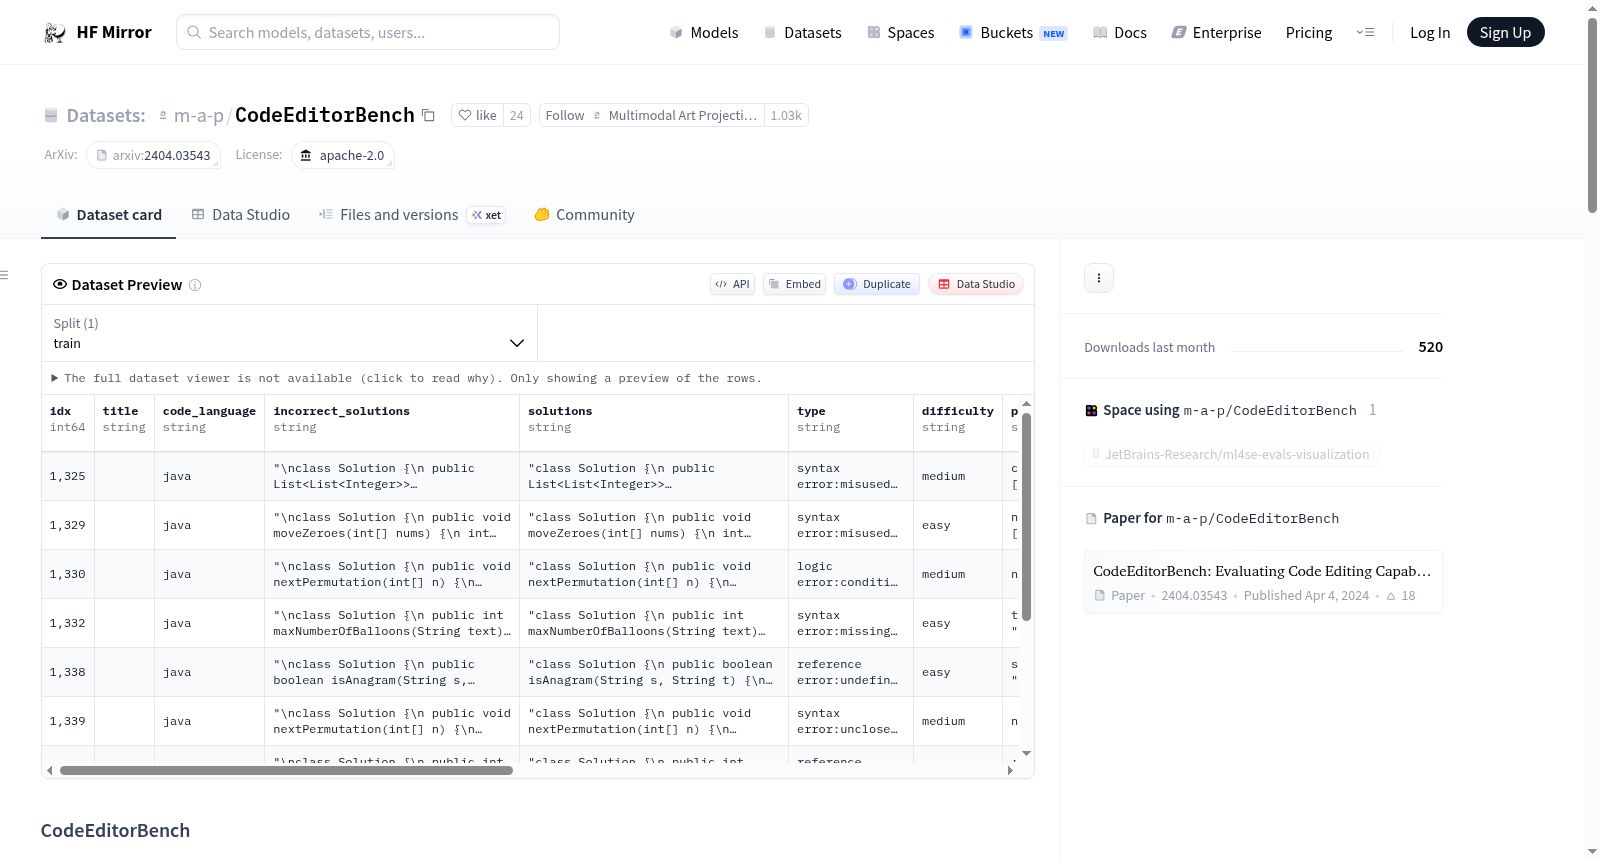Open Models in the top navigation
The height and width of the screenshot is (861, 1600).
tap(704, 33)
